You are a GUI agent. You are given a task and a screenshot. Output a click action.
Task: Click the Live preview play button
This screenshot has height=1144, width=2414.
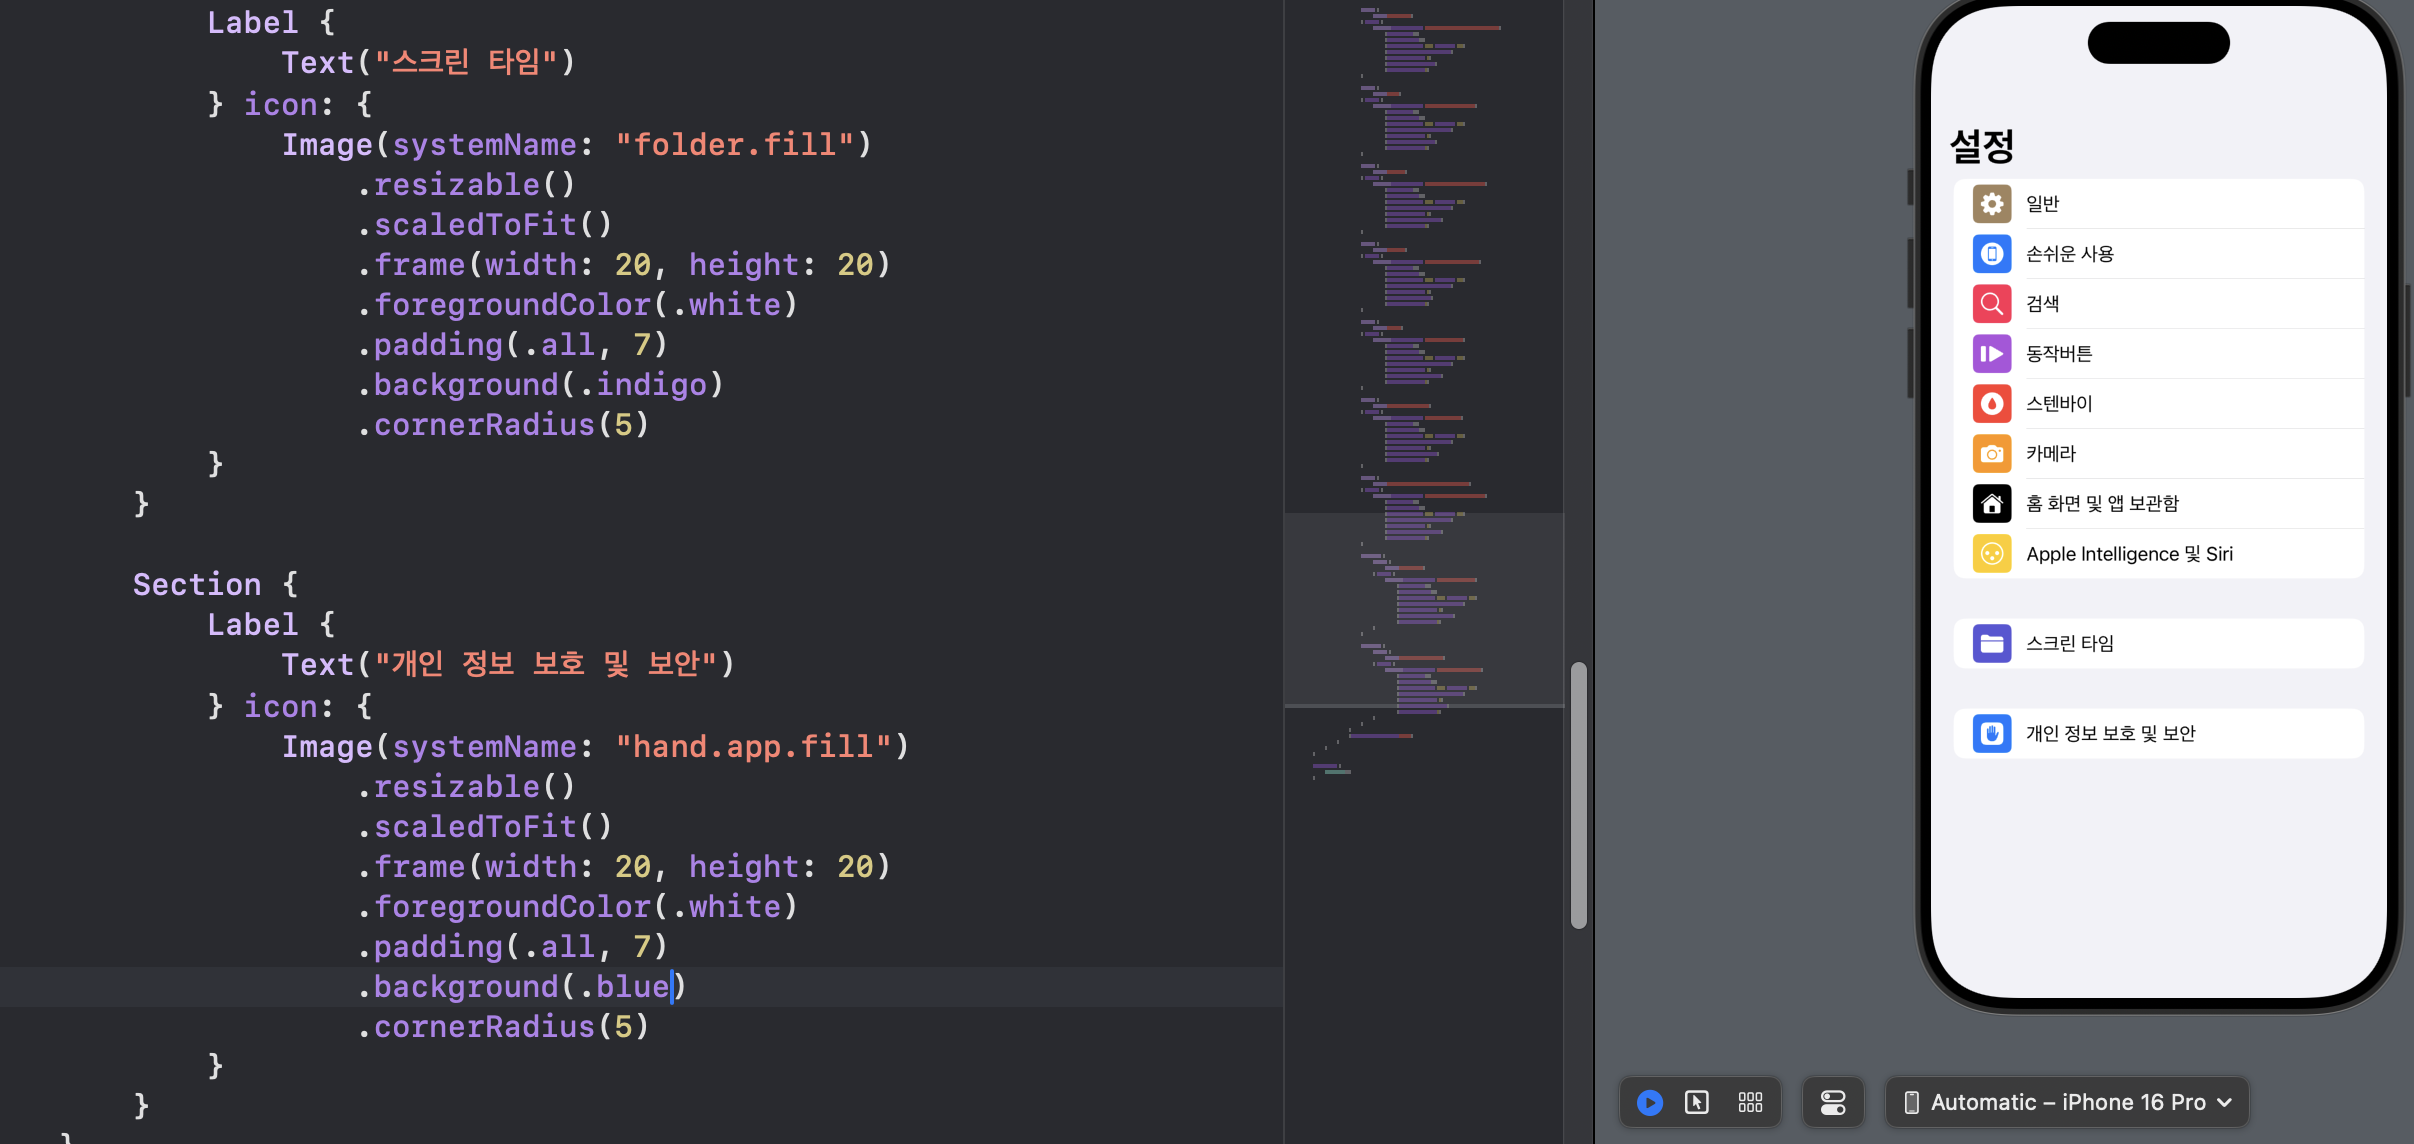pyautogui.click(x=1649, y=1102)
